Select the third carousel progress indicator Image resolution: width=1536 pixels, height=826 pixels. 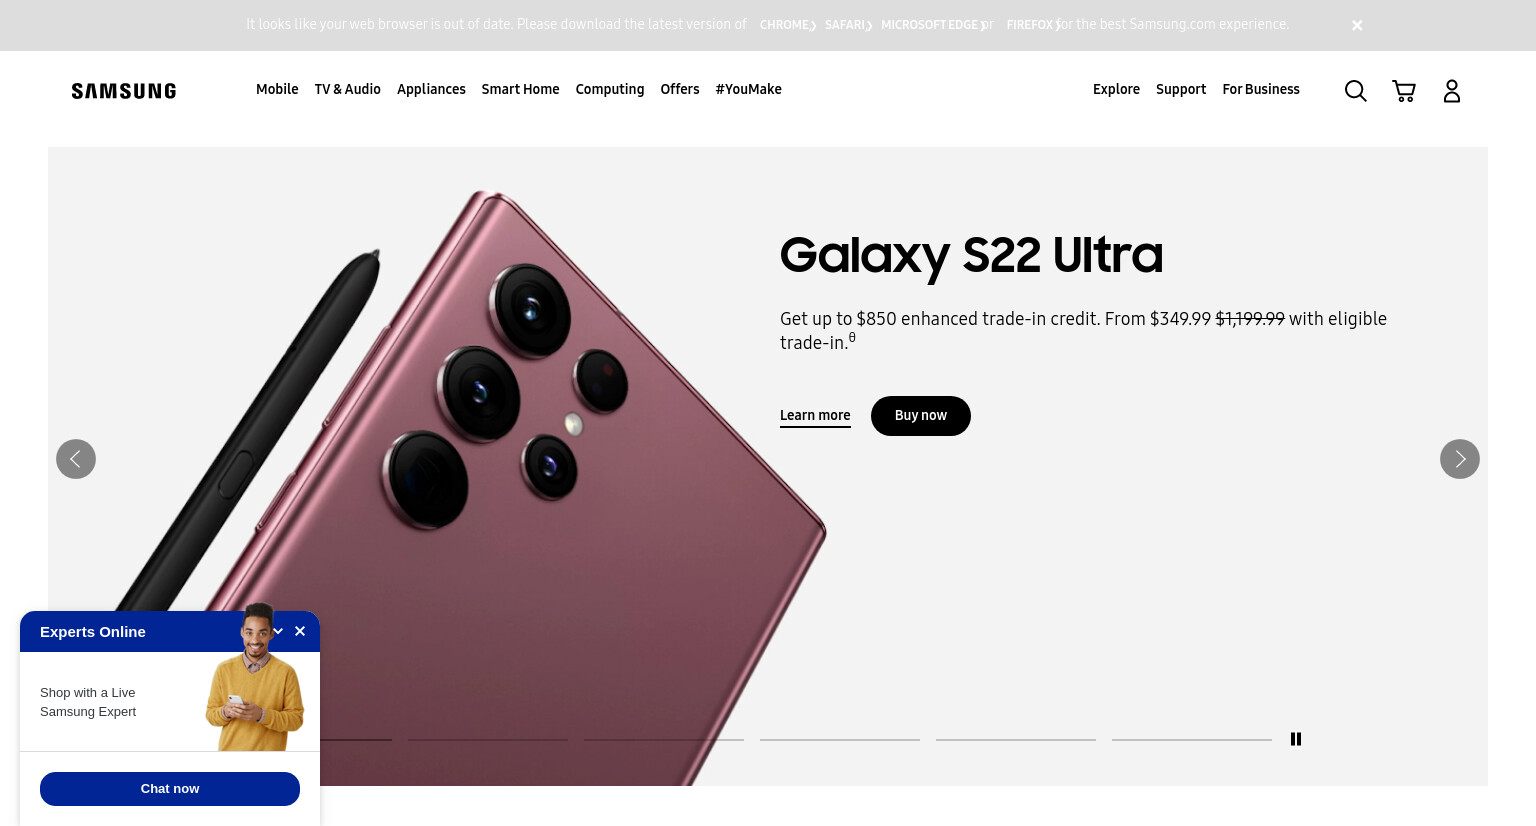pyautogui.click(x=664, y=739)
